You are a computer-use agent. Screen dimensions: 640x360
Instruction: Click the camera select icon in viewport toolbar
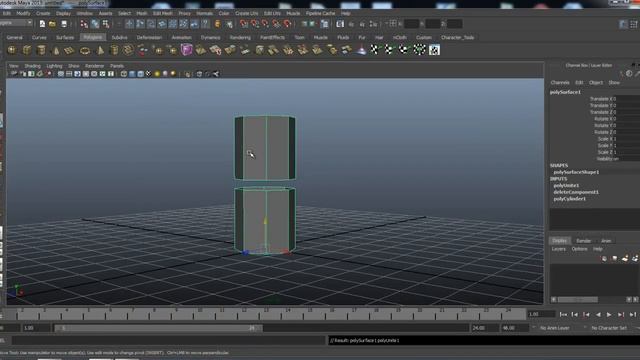pyautogui.click(x=14, y=74)
